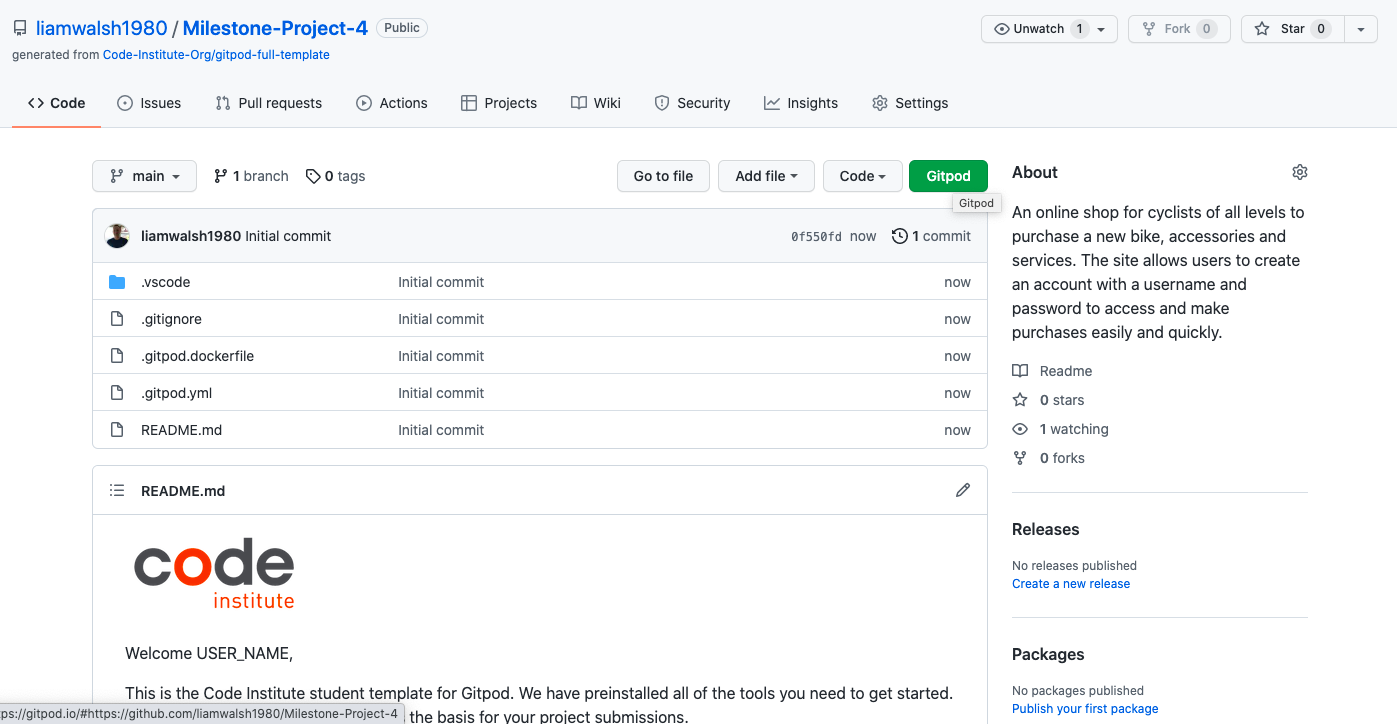Image resolution: width=1397 pixels, height=724 pixels.
Task: Click the .vscode folder icon
Action: point(117,282)
